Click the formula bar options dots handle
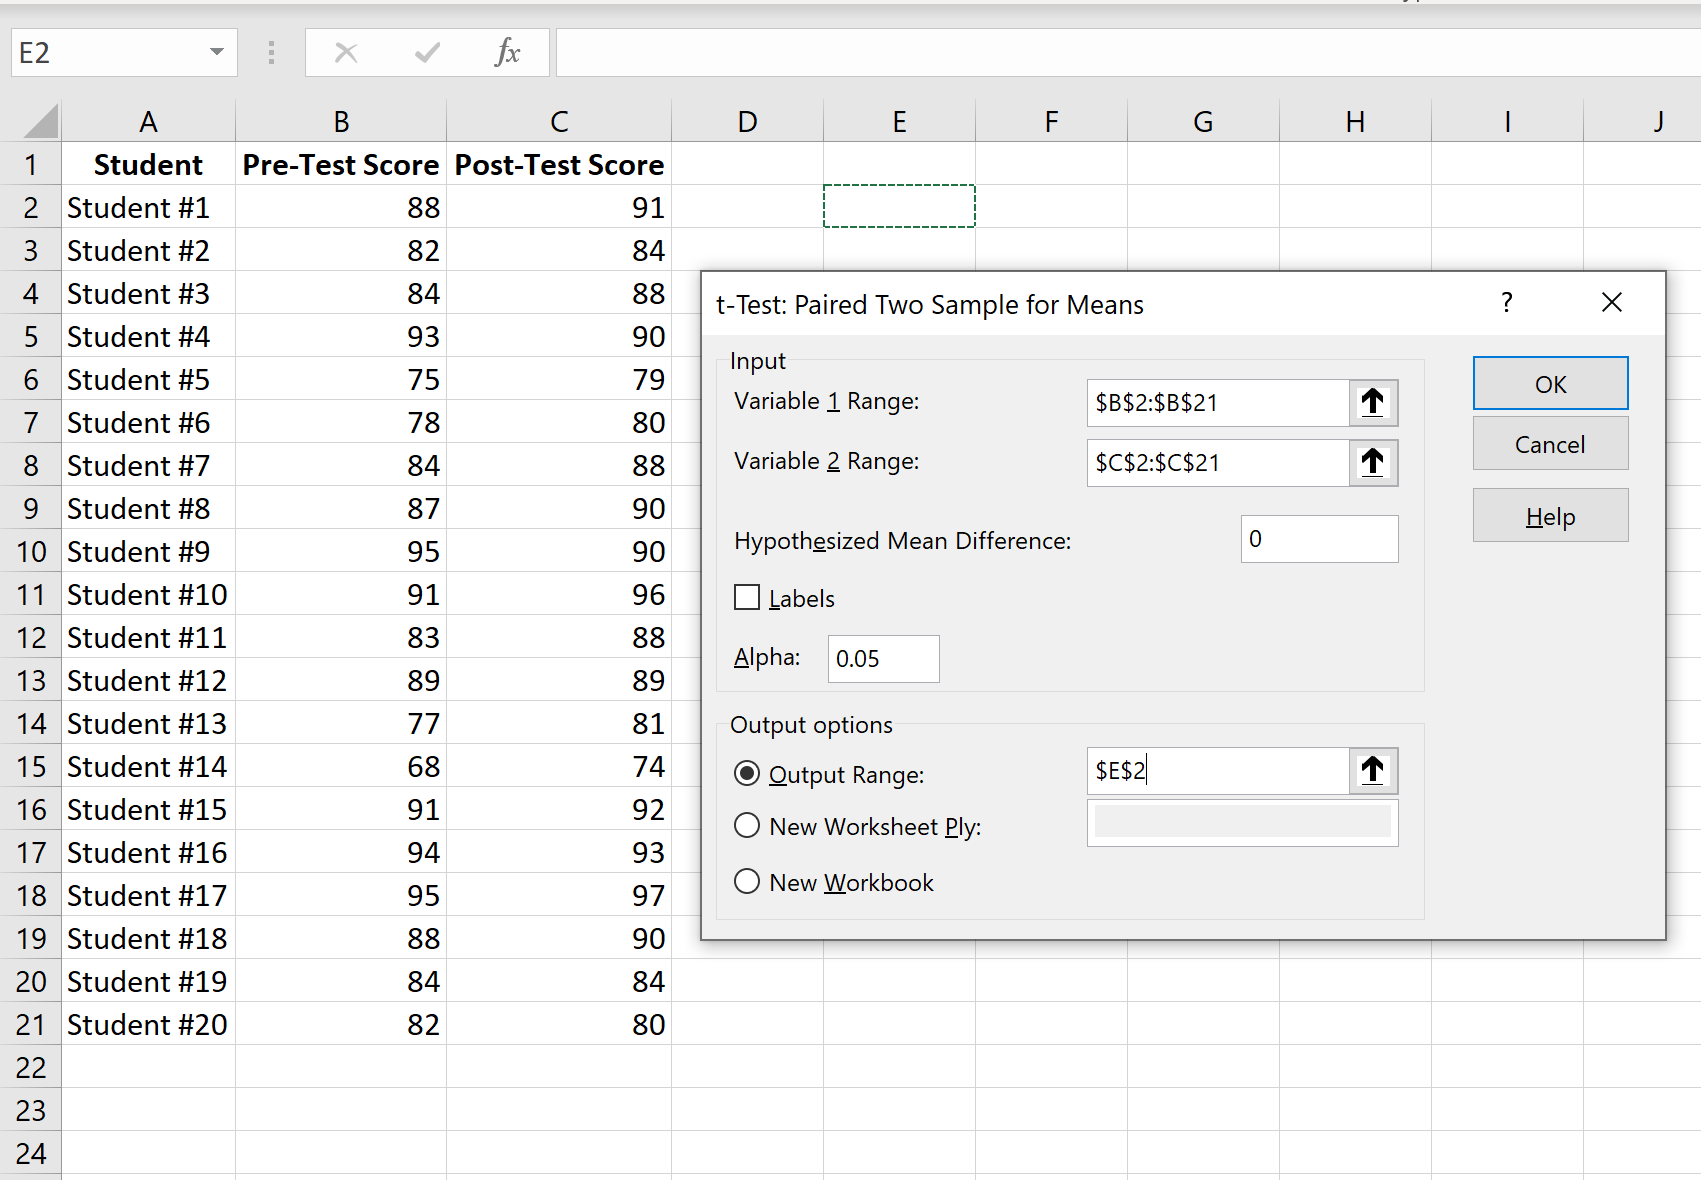The image size is (1701, 1180). point(271,52)
